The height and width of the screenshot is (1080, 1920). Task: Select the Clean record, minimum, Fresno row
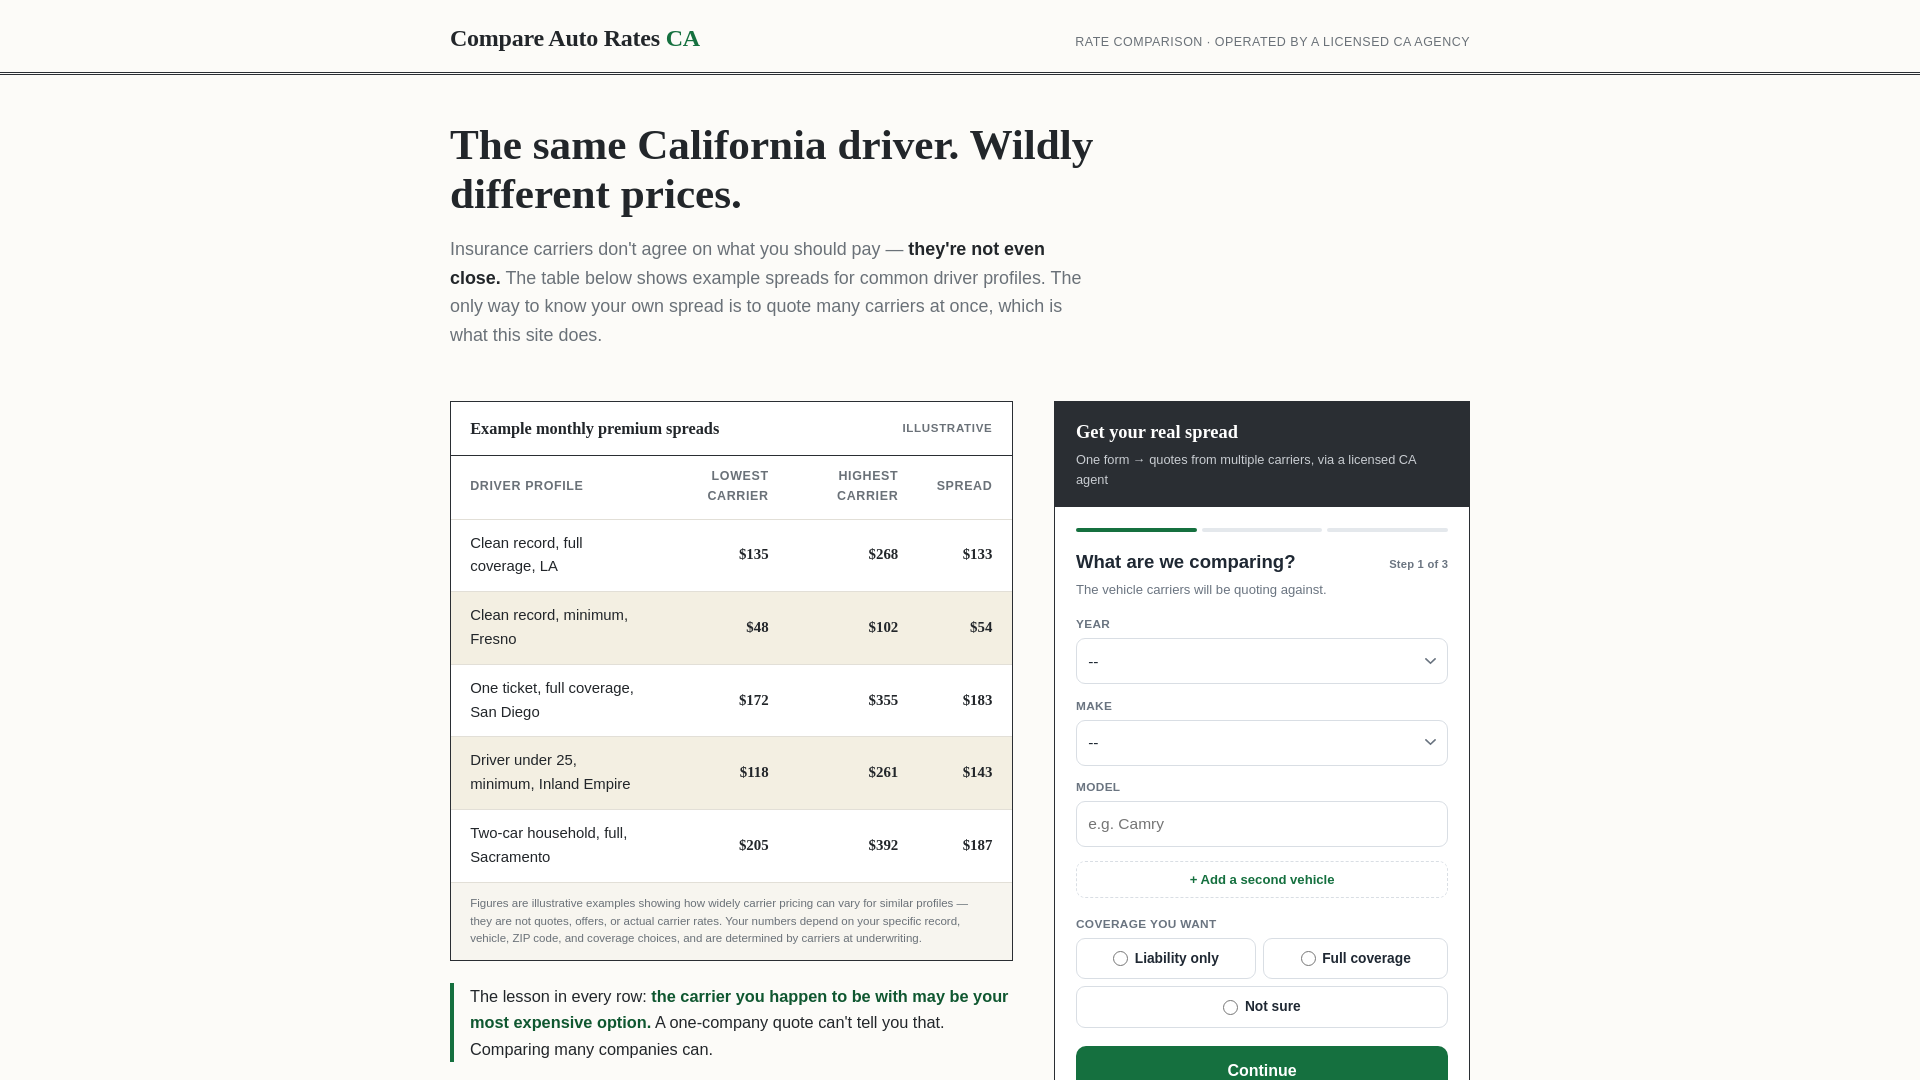(x=731, y=628)
